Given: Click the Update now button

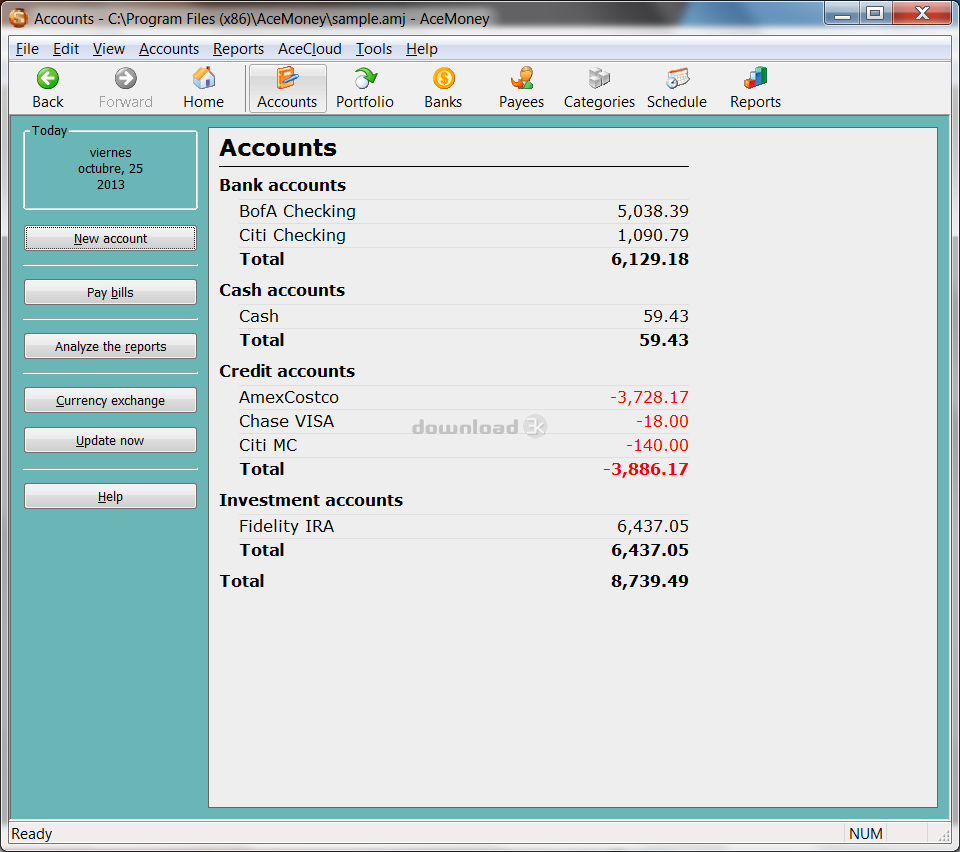Looking at the screenshot, I should click(110, 440).
